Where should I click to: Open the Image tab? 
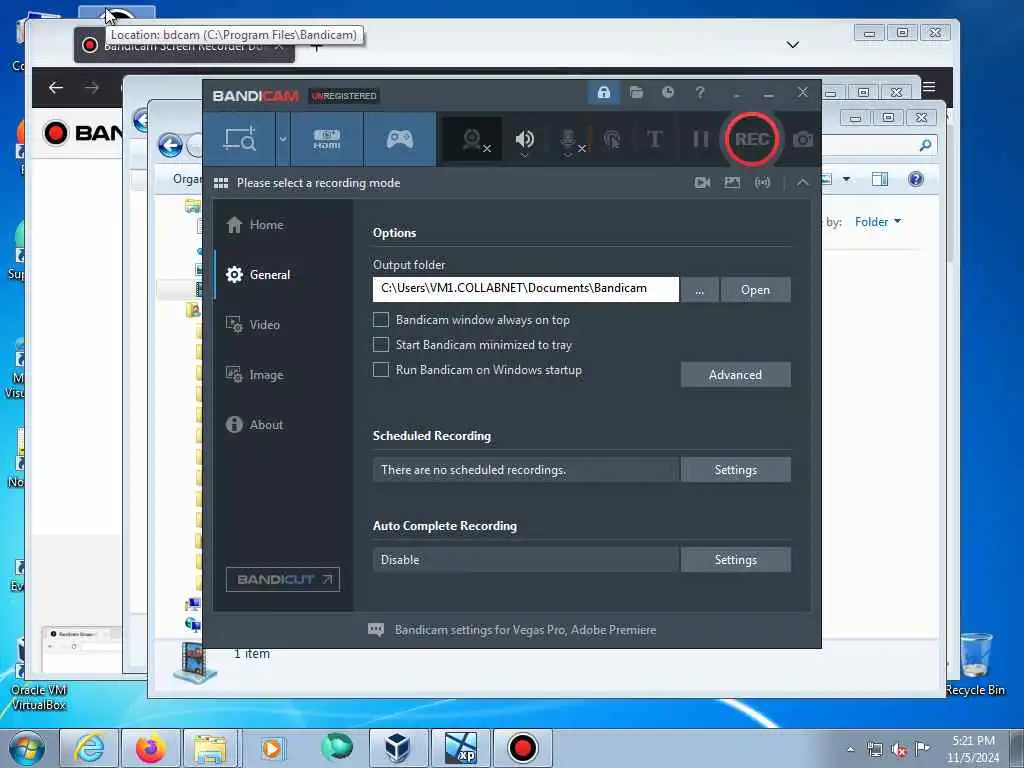tap(254, 374)
